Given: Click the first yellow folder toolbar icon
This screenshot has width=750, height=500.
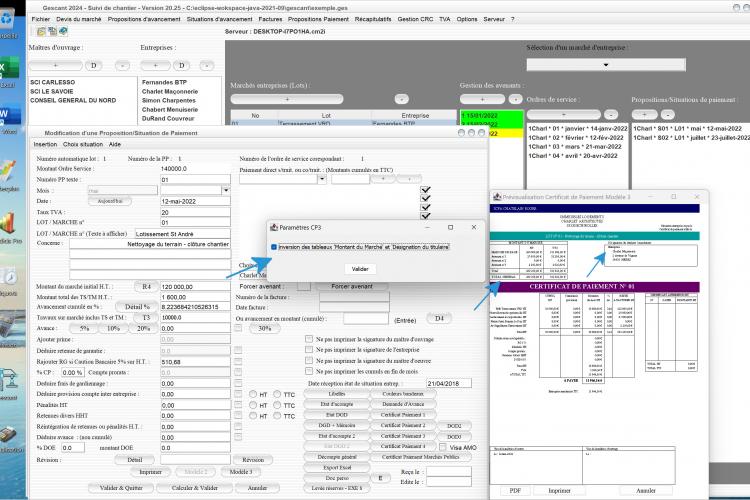Looking at the screenshot, I should point(42,32).
